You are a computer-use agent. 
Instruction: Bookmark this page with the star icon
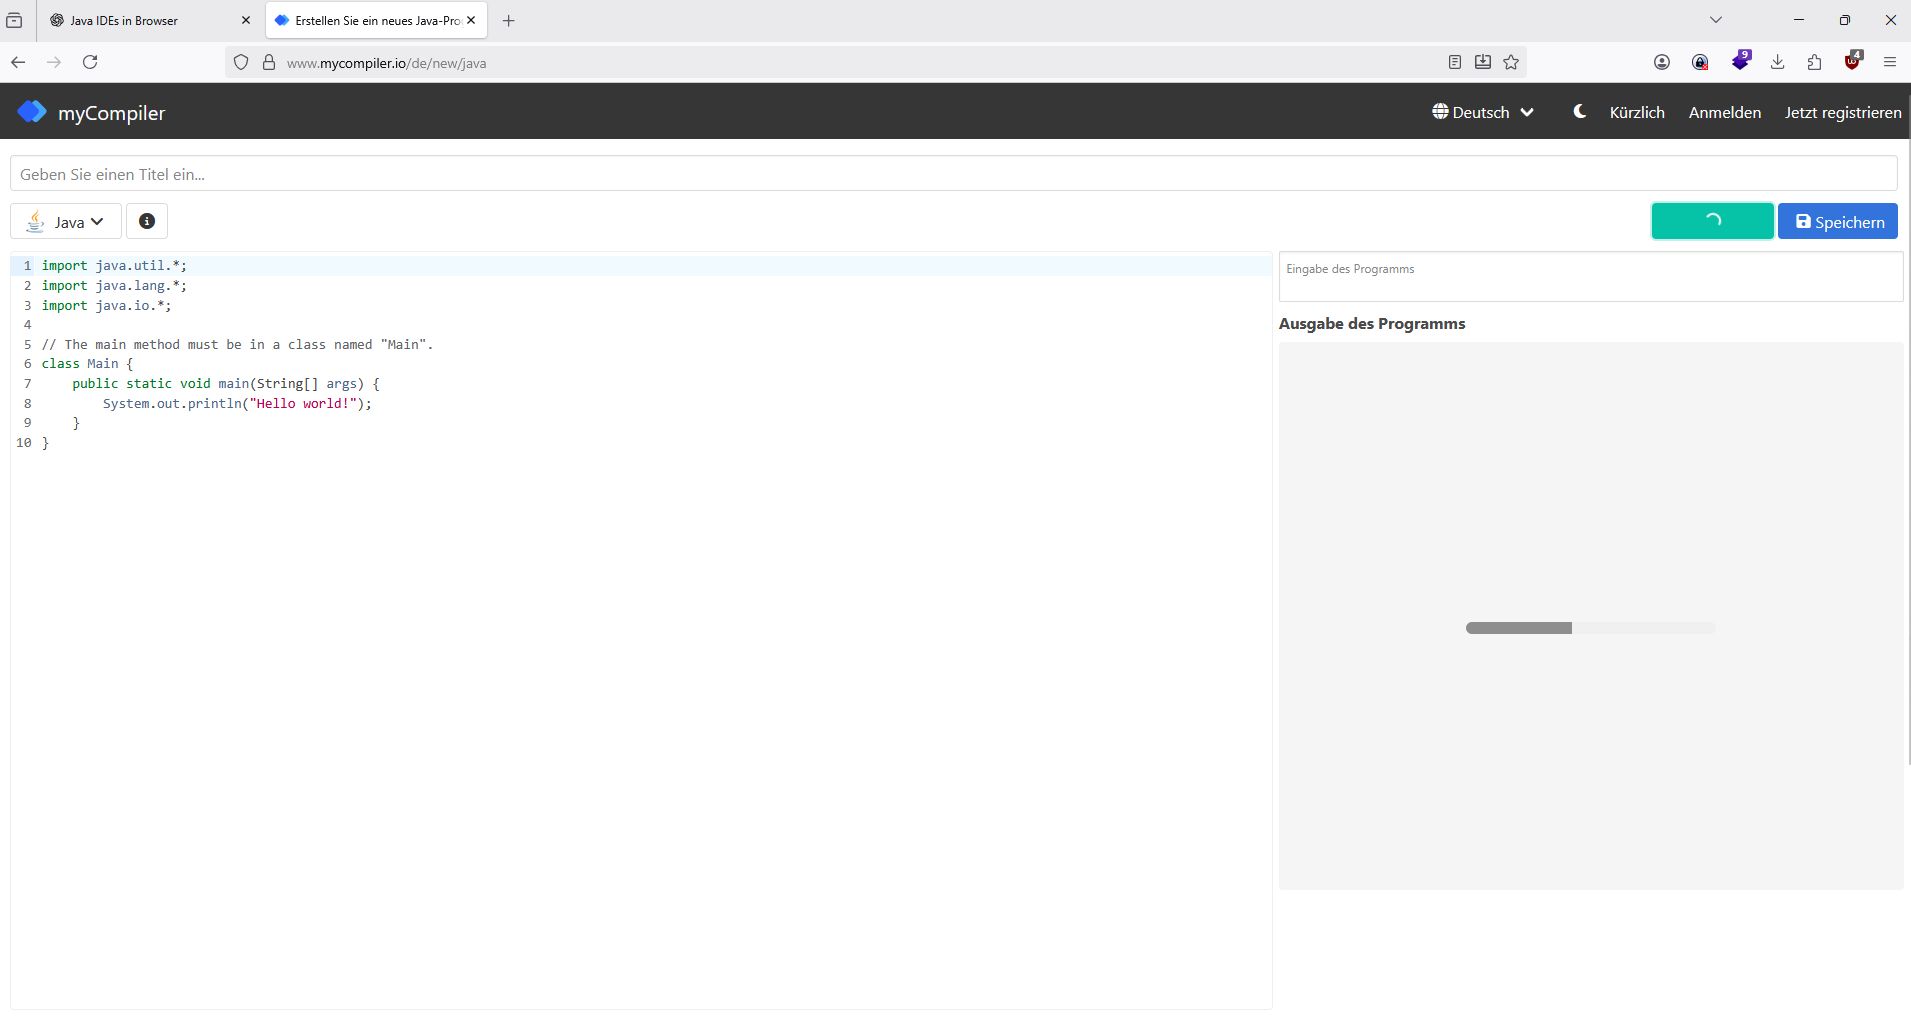(1511, 62)
